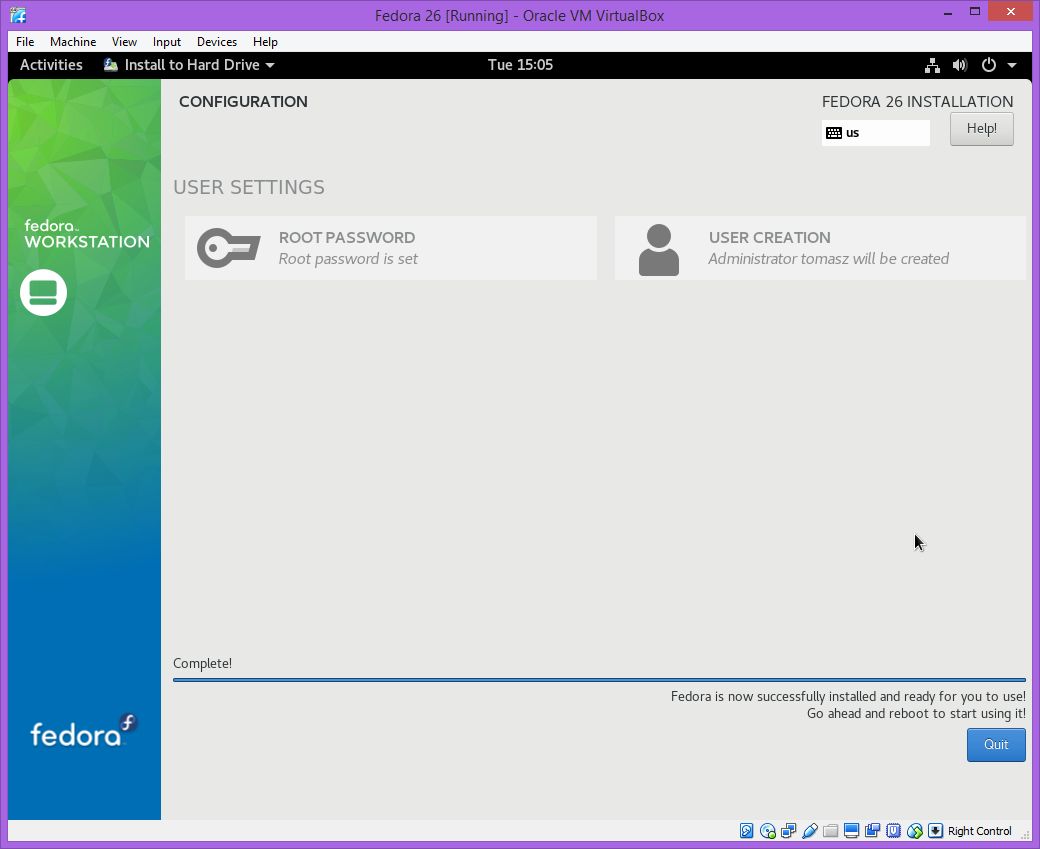1040x849 pixels.
Task: Open the VirtualBox Help menu
Action: [x=265, y=42]
